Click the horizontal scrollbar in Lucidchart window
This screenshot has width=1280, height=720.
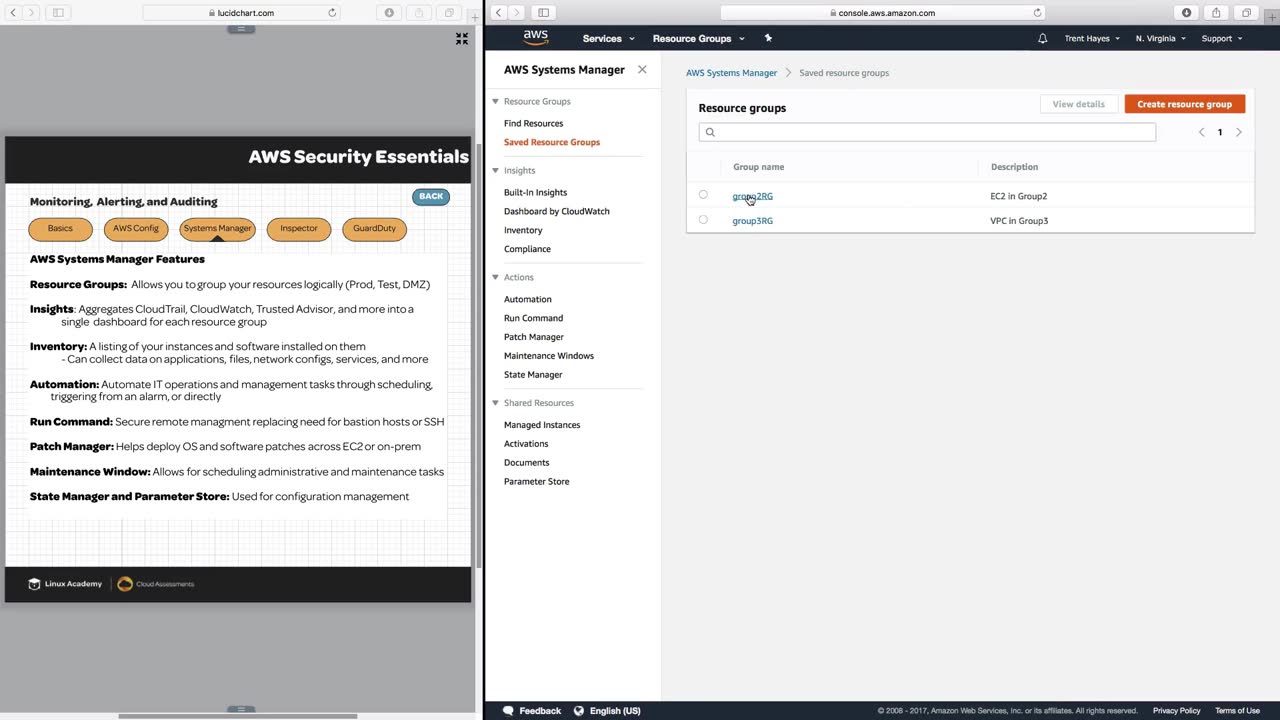tap(238, 716)
